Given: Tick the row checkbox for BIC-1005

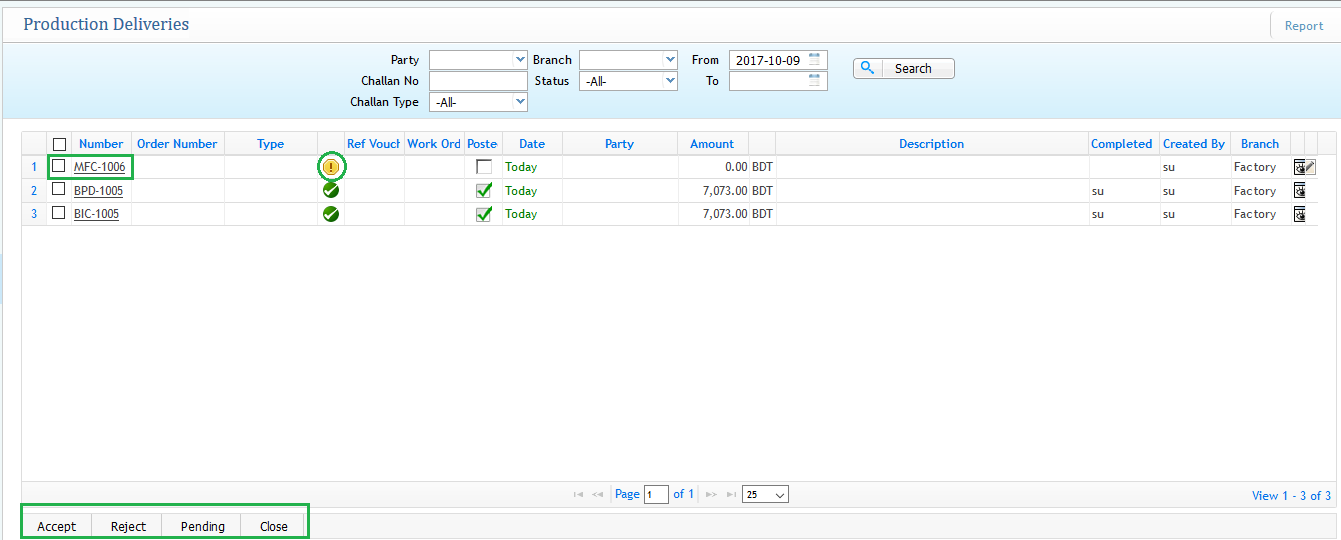Looking at the screenshot, I should tap(59, 213).
